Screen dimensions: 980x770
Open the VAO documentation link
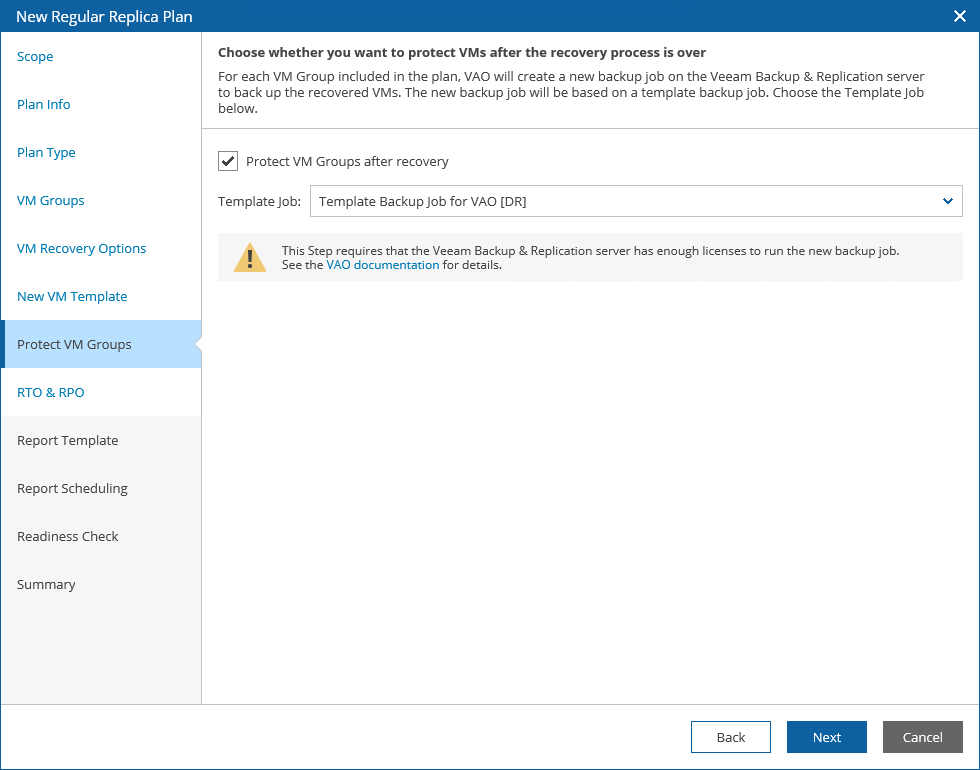point(383,265)
